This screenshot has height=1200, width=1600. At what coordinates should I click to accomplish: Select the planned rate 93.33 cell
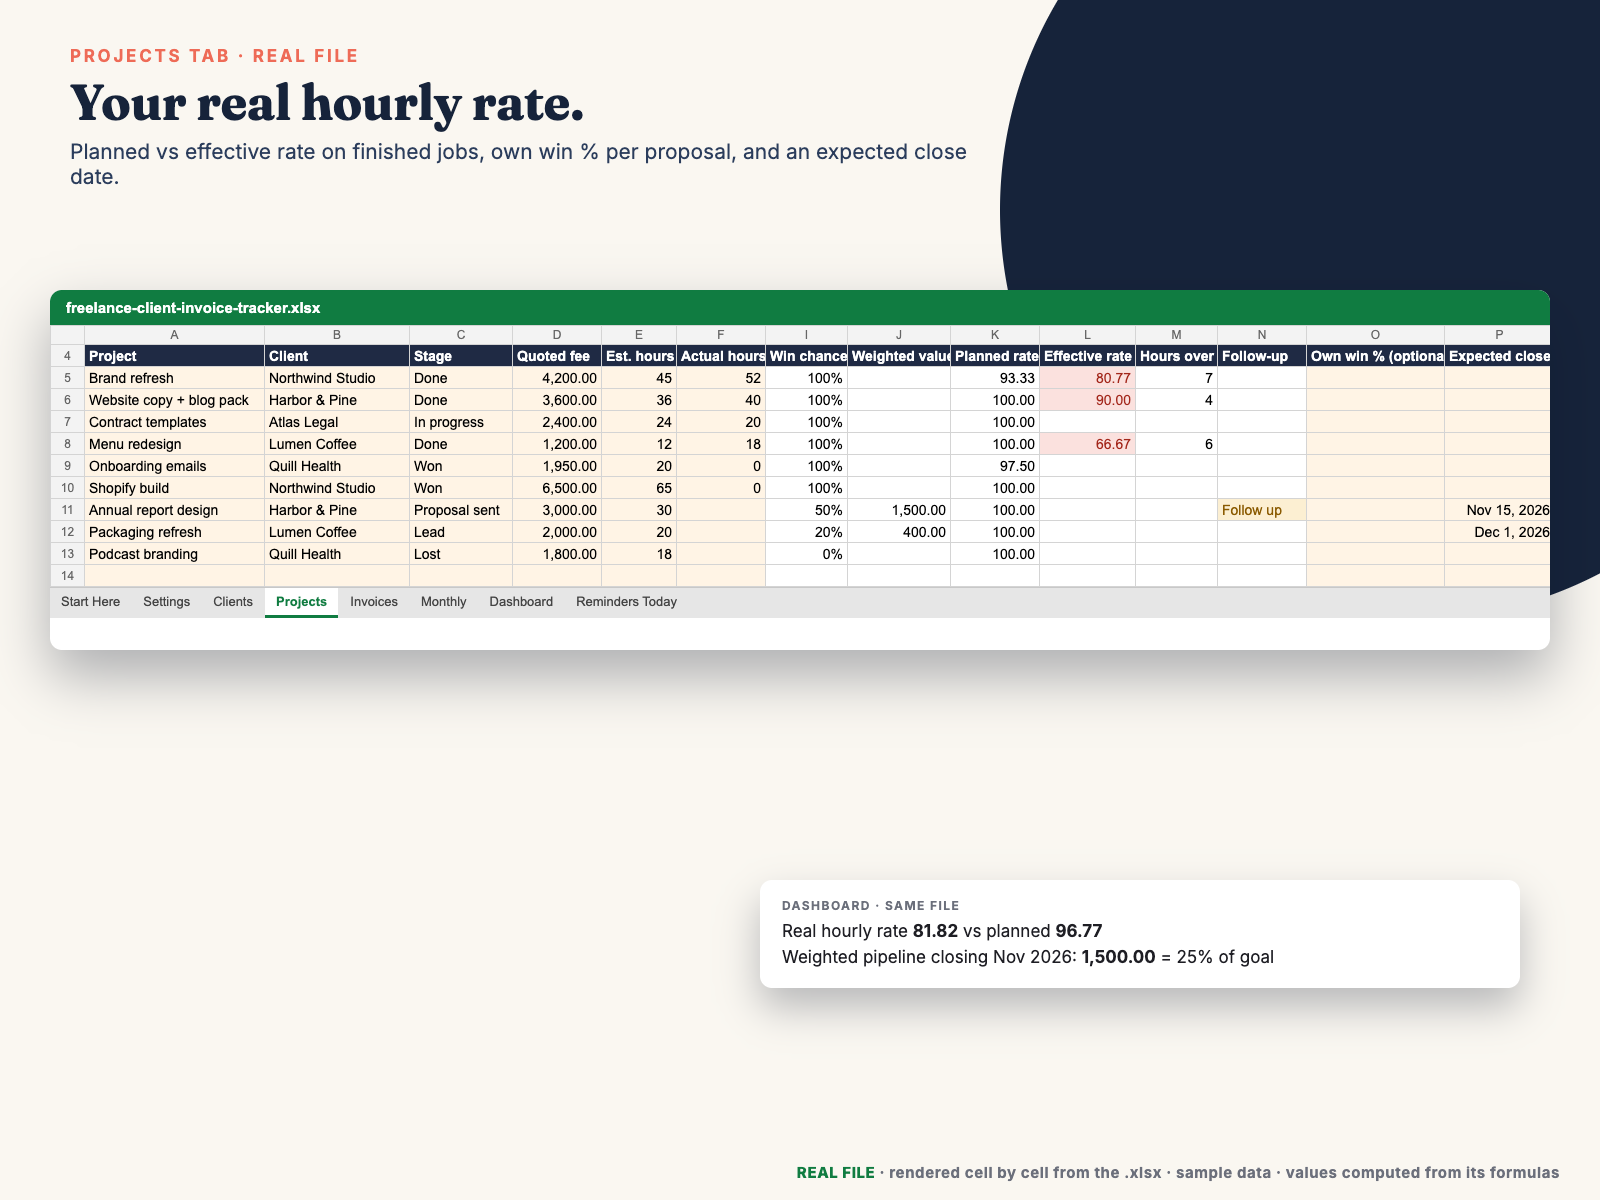click(995, 378)
